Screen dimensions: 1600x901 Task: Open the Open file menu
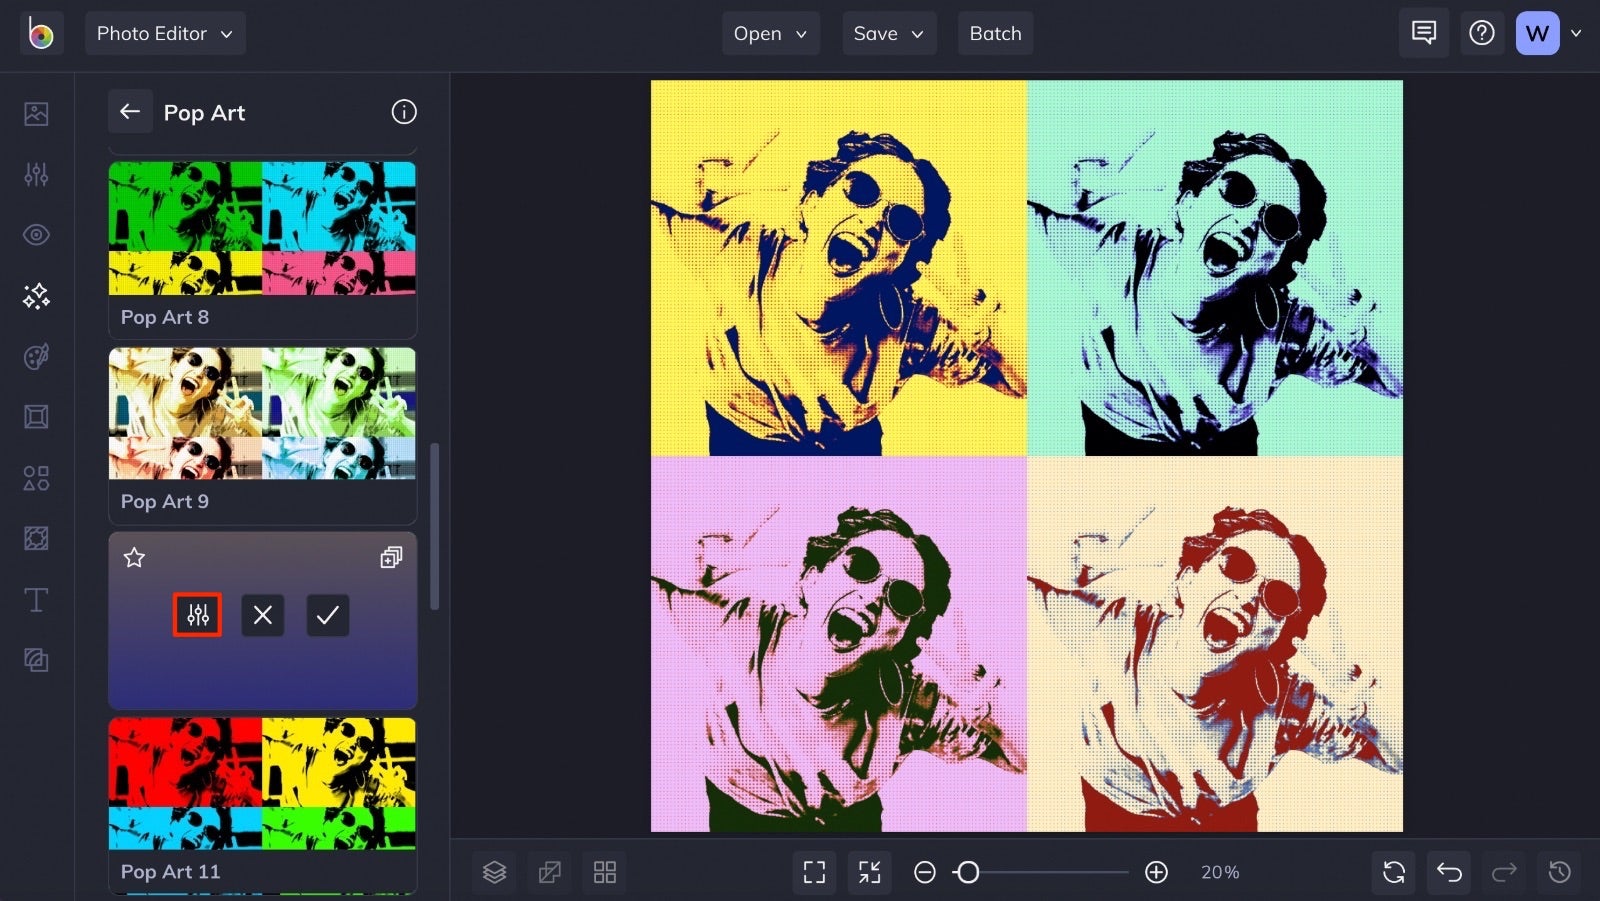[x=770, y=32]
